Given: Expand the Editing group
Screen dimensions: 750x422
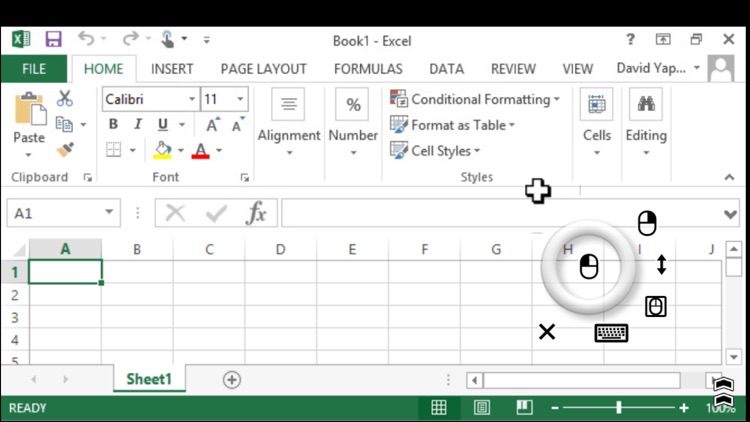Looking at the screenshot, I should point(646,122).
